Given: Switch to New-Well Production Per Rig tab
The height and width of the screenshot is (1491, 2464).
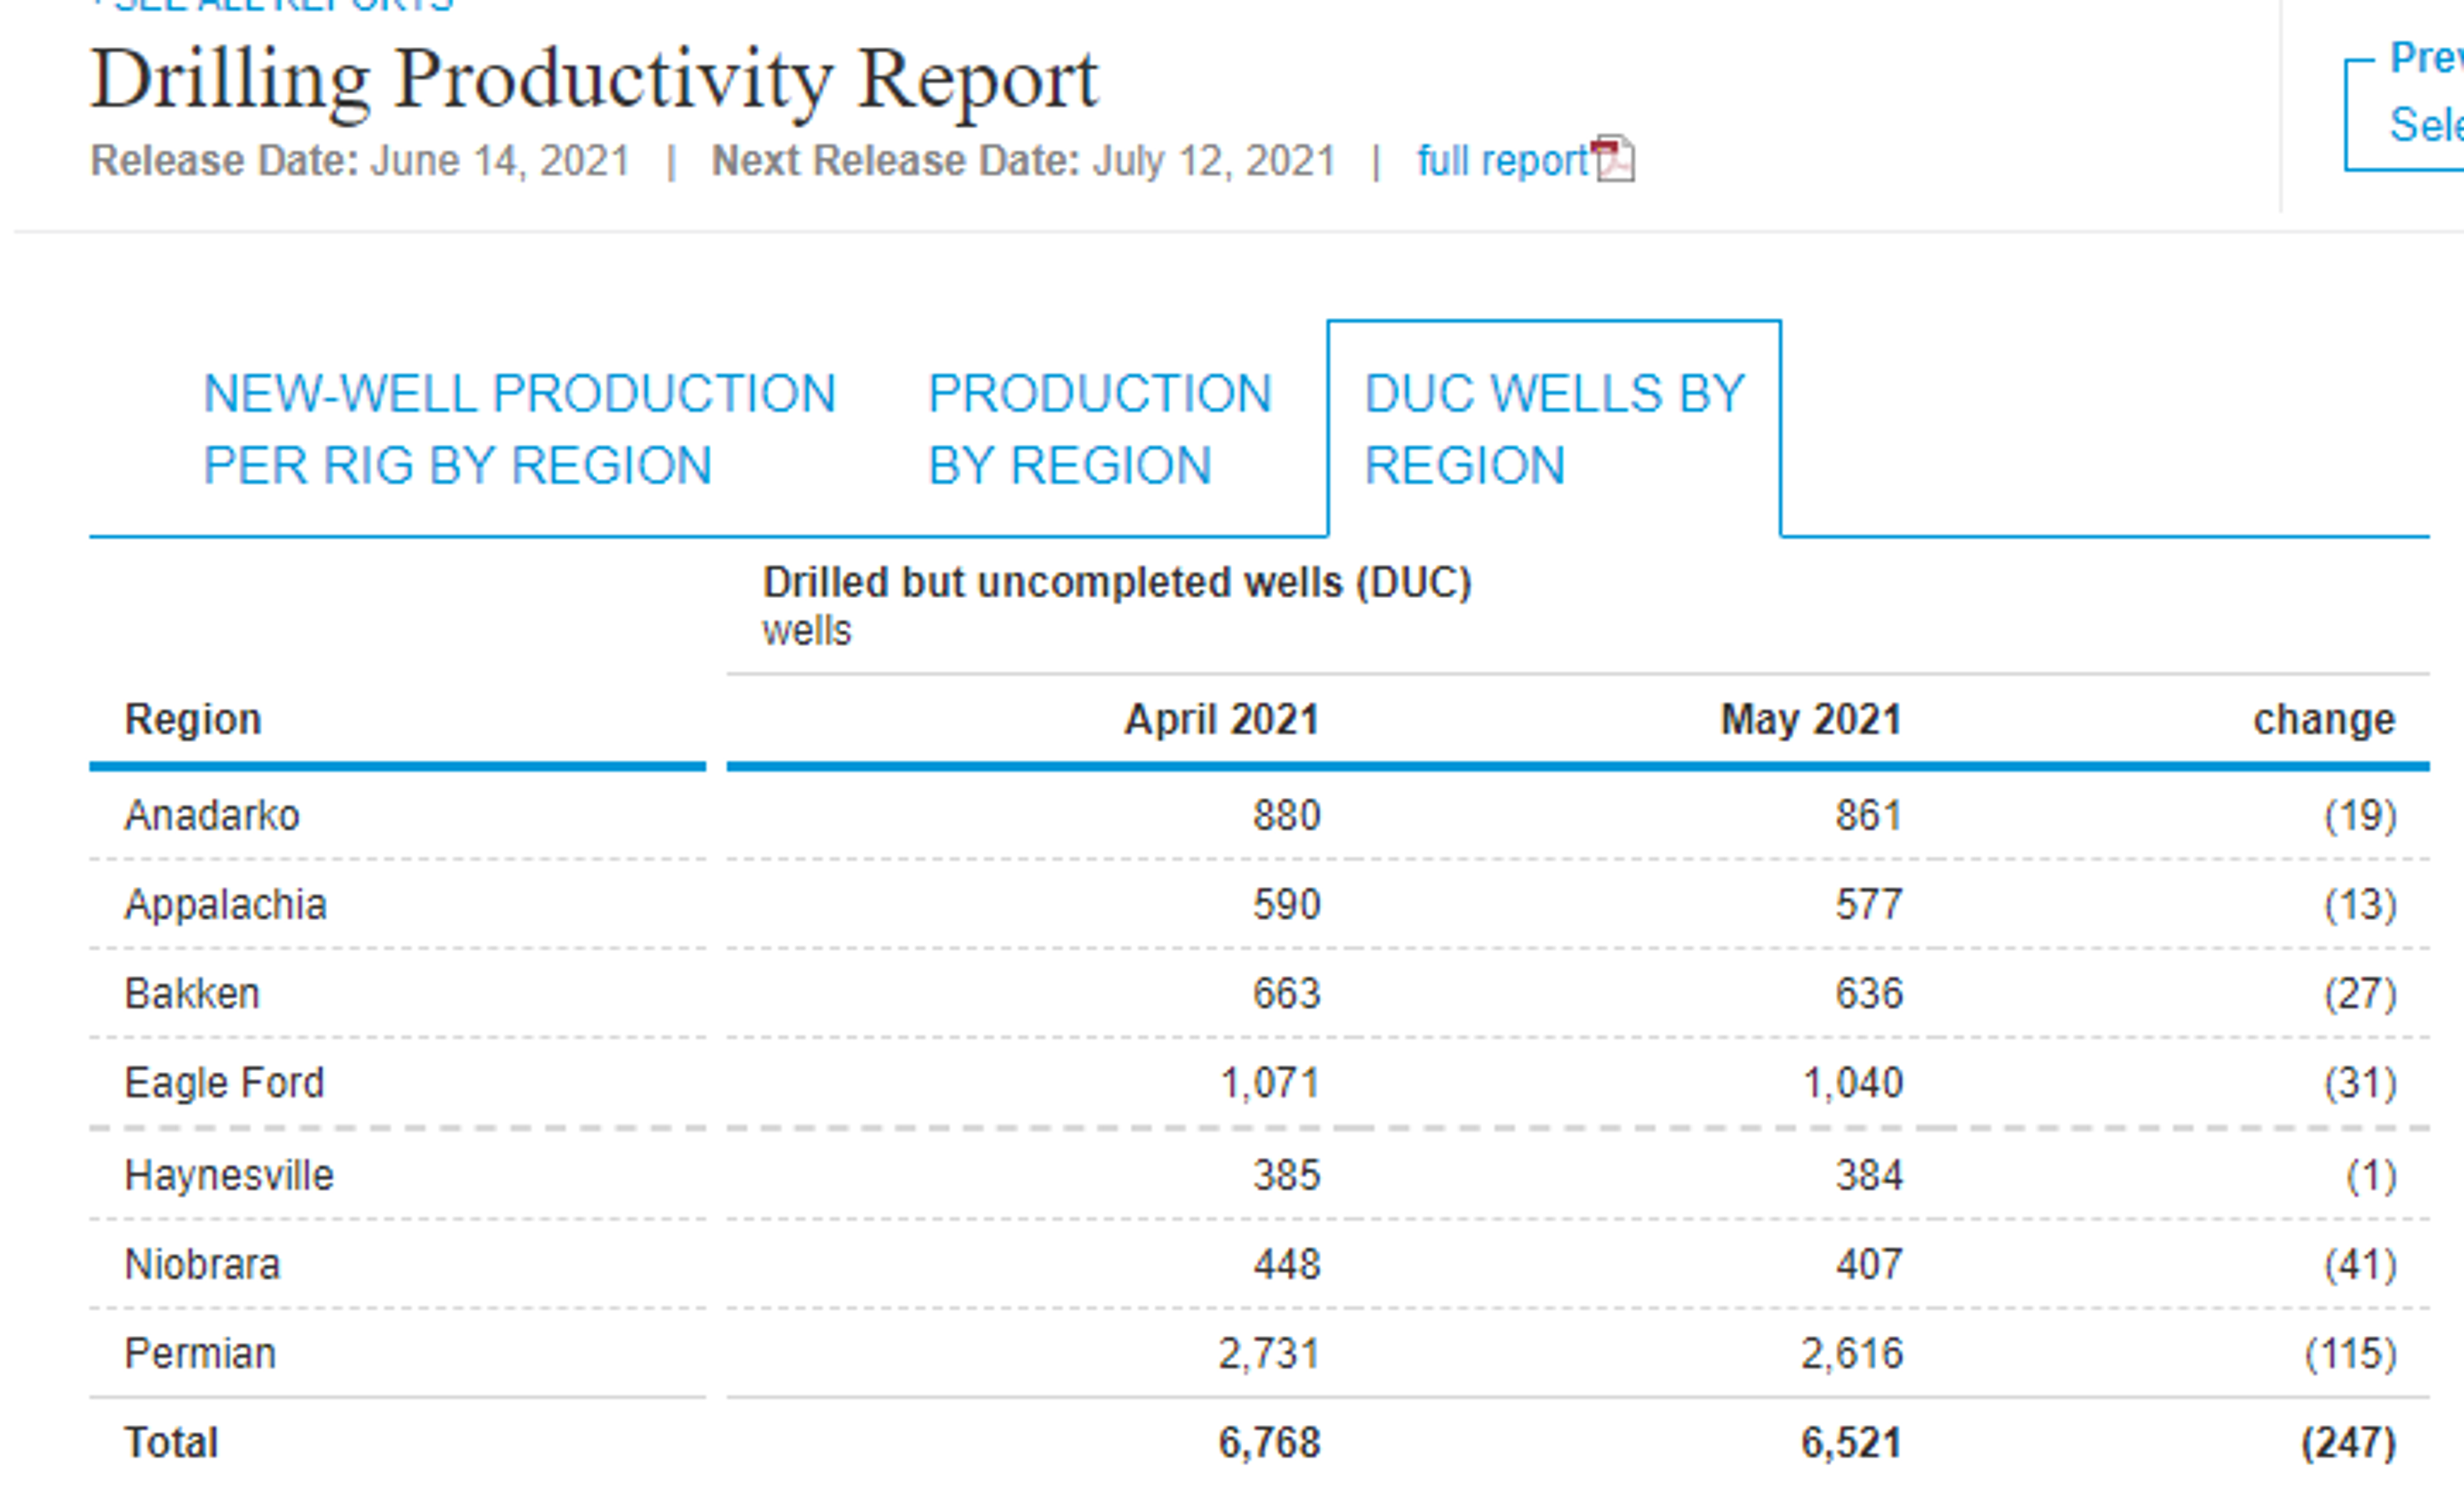Looking at the screenshot, I should coord(519,429).
